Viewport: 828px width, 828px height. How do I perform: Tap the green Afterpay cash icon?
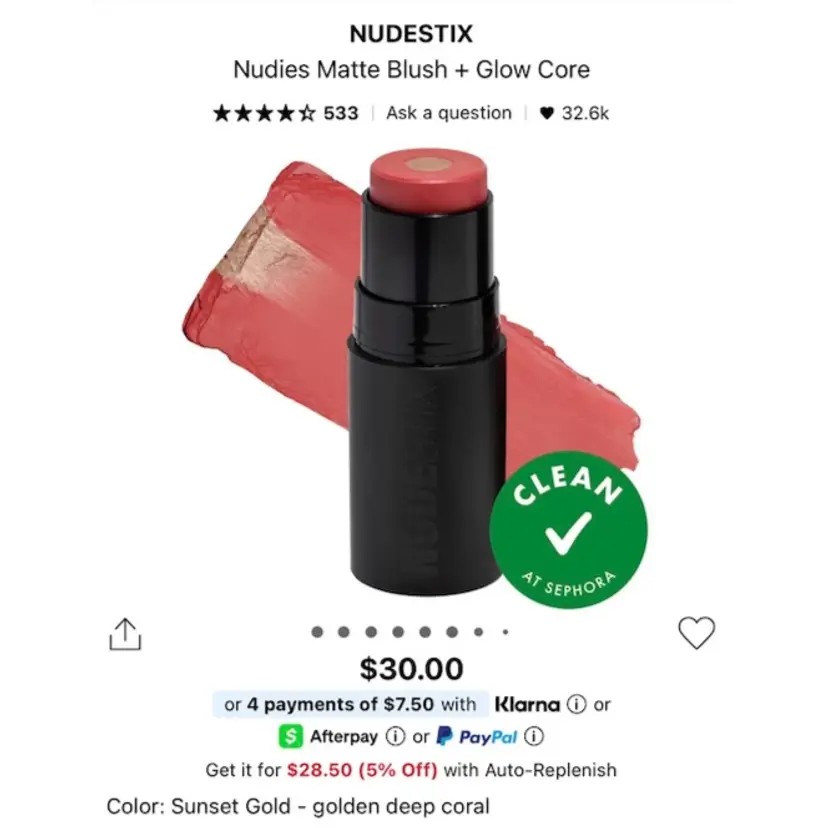(290, 736)
